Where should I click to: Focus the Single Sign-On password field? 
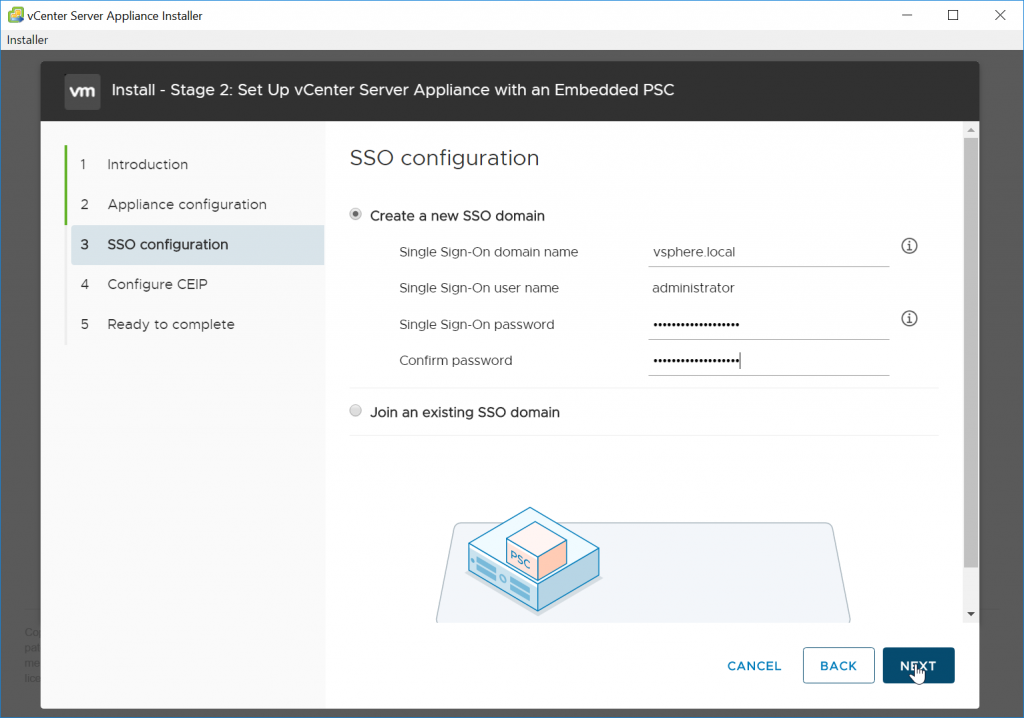click(769, 325)
